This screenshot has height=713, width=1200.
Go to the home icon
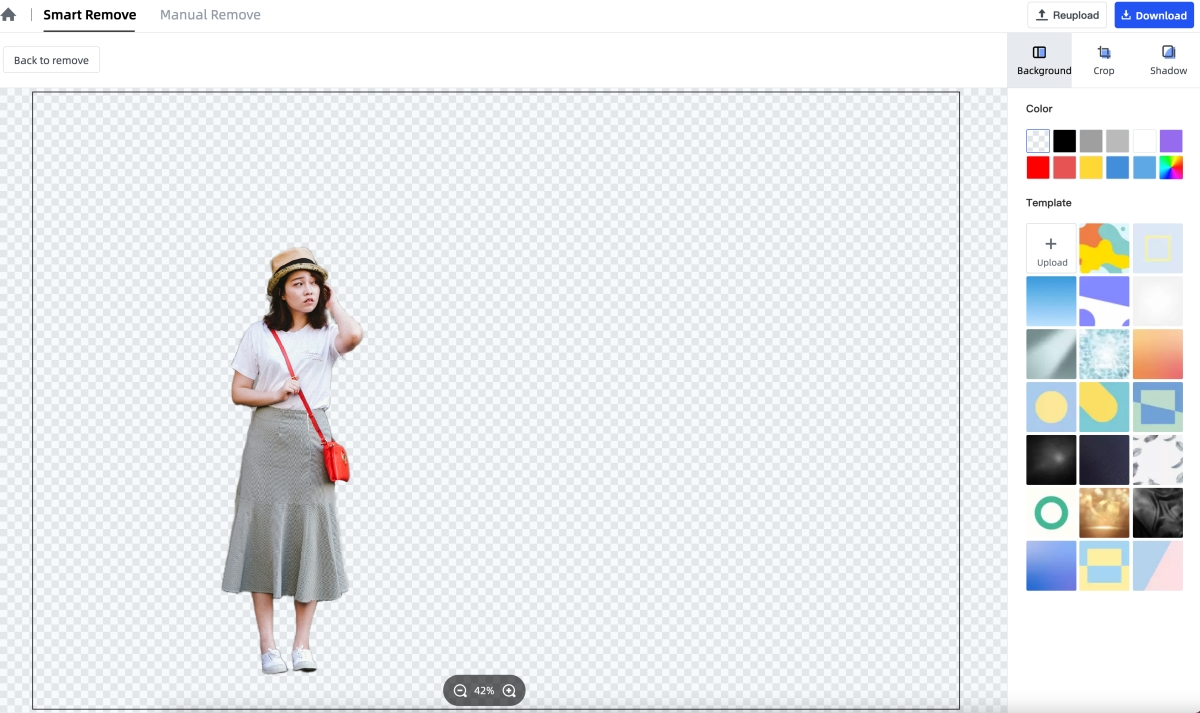[9, 15]
